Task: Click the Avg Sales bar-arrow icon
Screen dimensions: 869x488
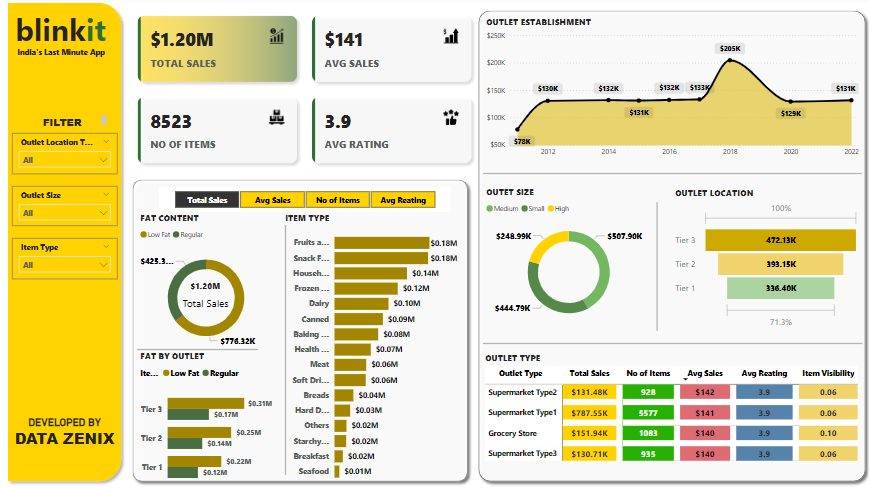Action: tap(451, 36)
